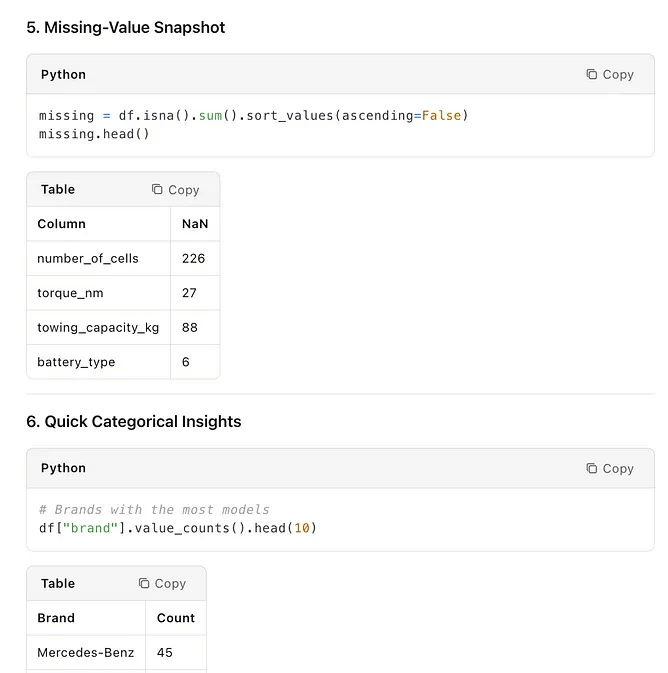Click copy icon above NaN table
Image resolution: width=668 pixels, height=673 pixels.
click(x=157, y=189)
